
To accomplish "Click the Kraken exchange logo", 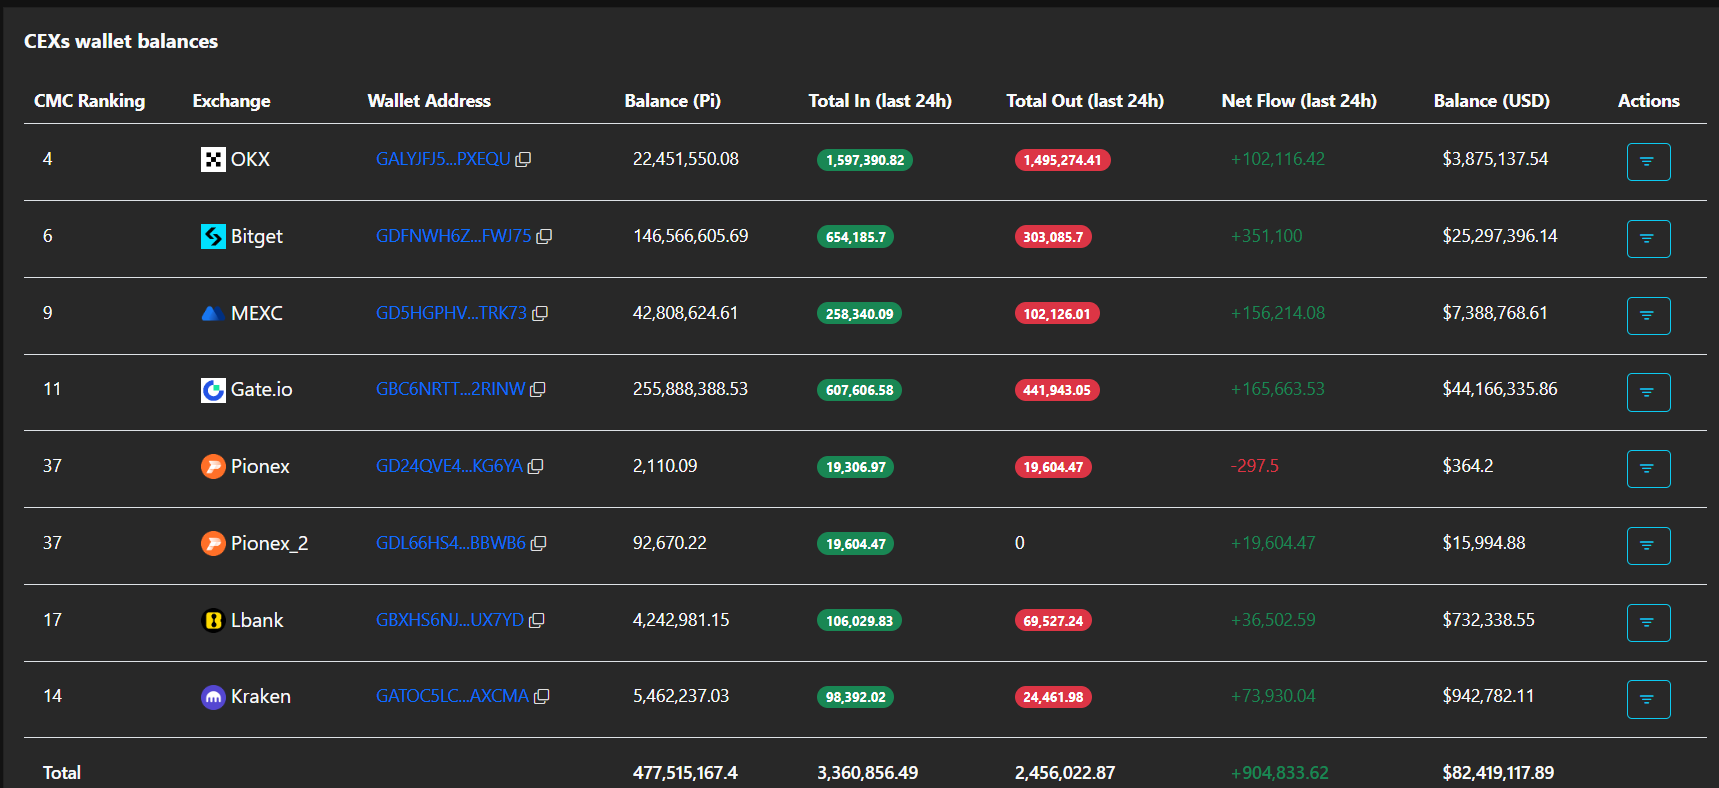I will pos(213,697).
